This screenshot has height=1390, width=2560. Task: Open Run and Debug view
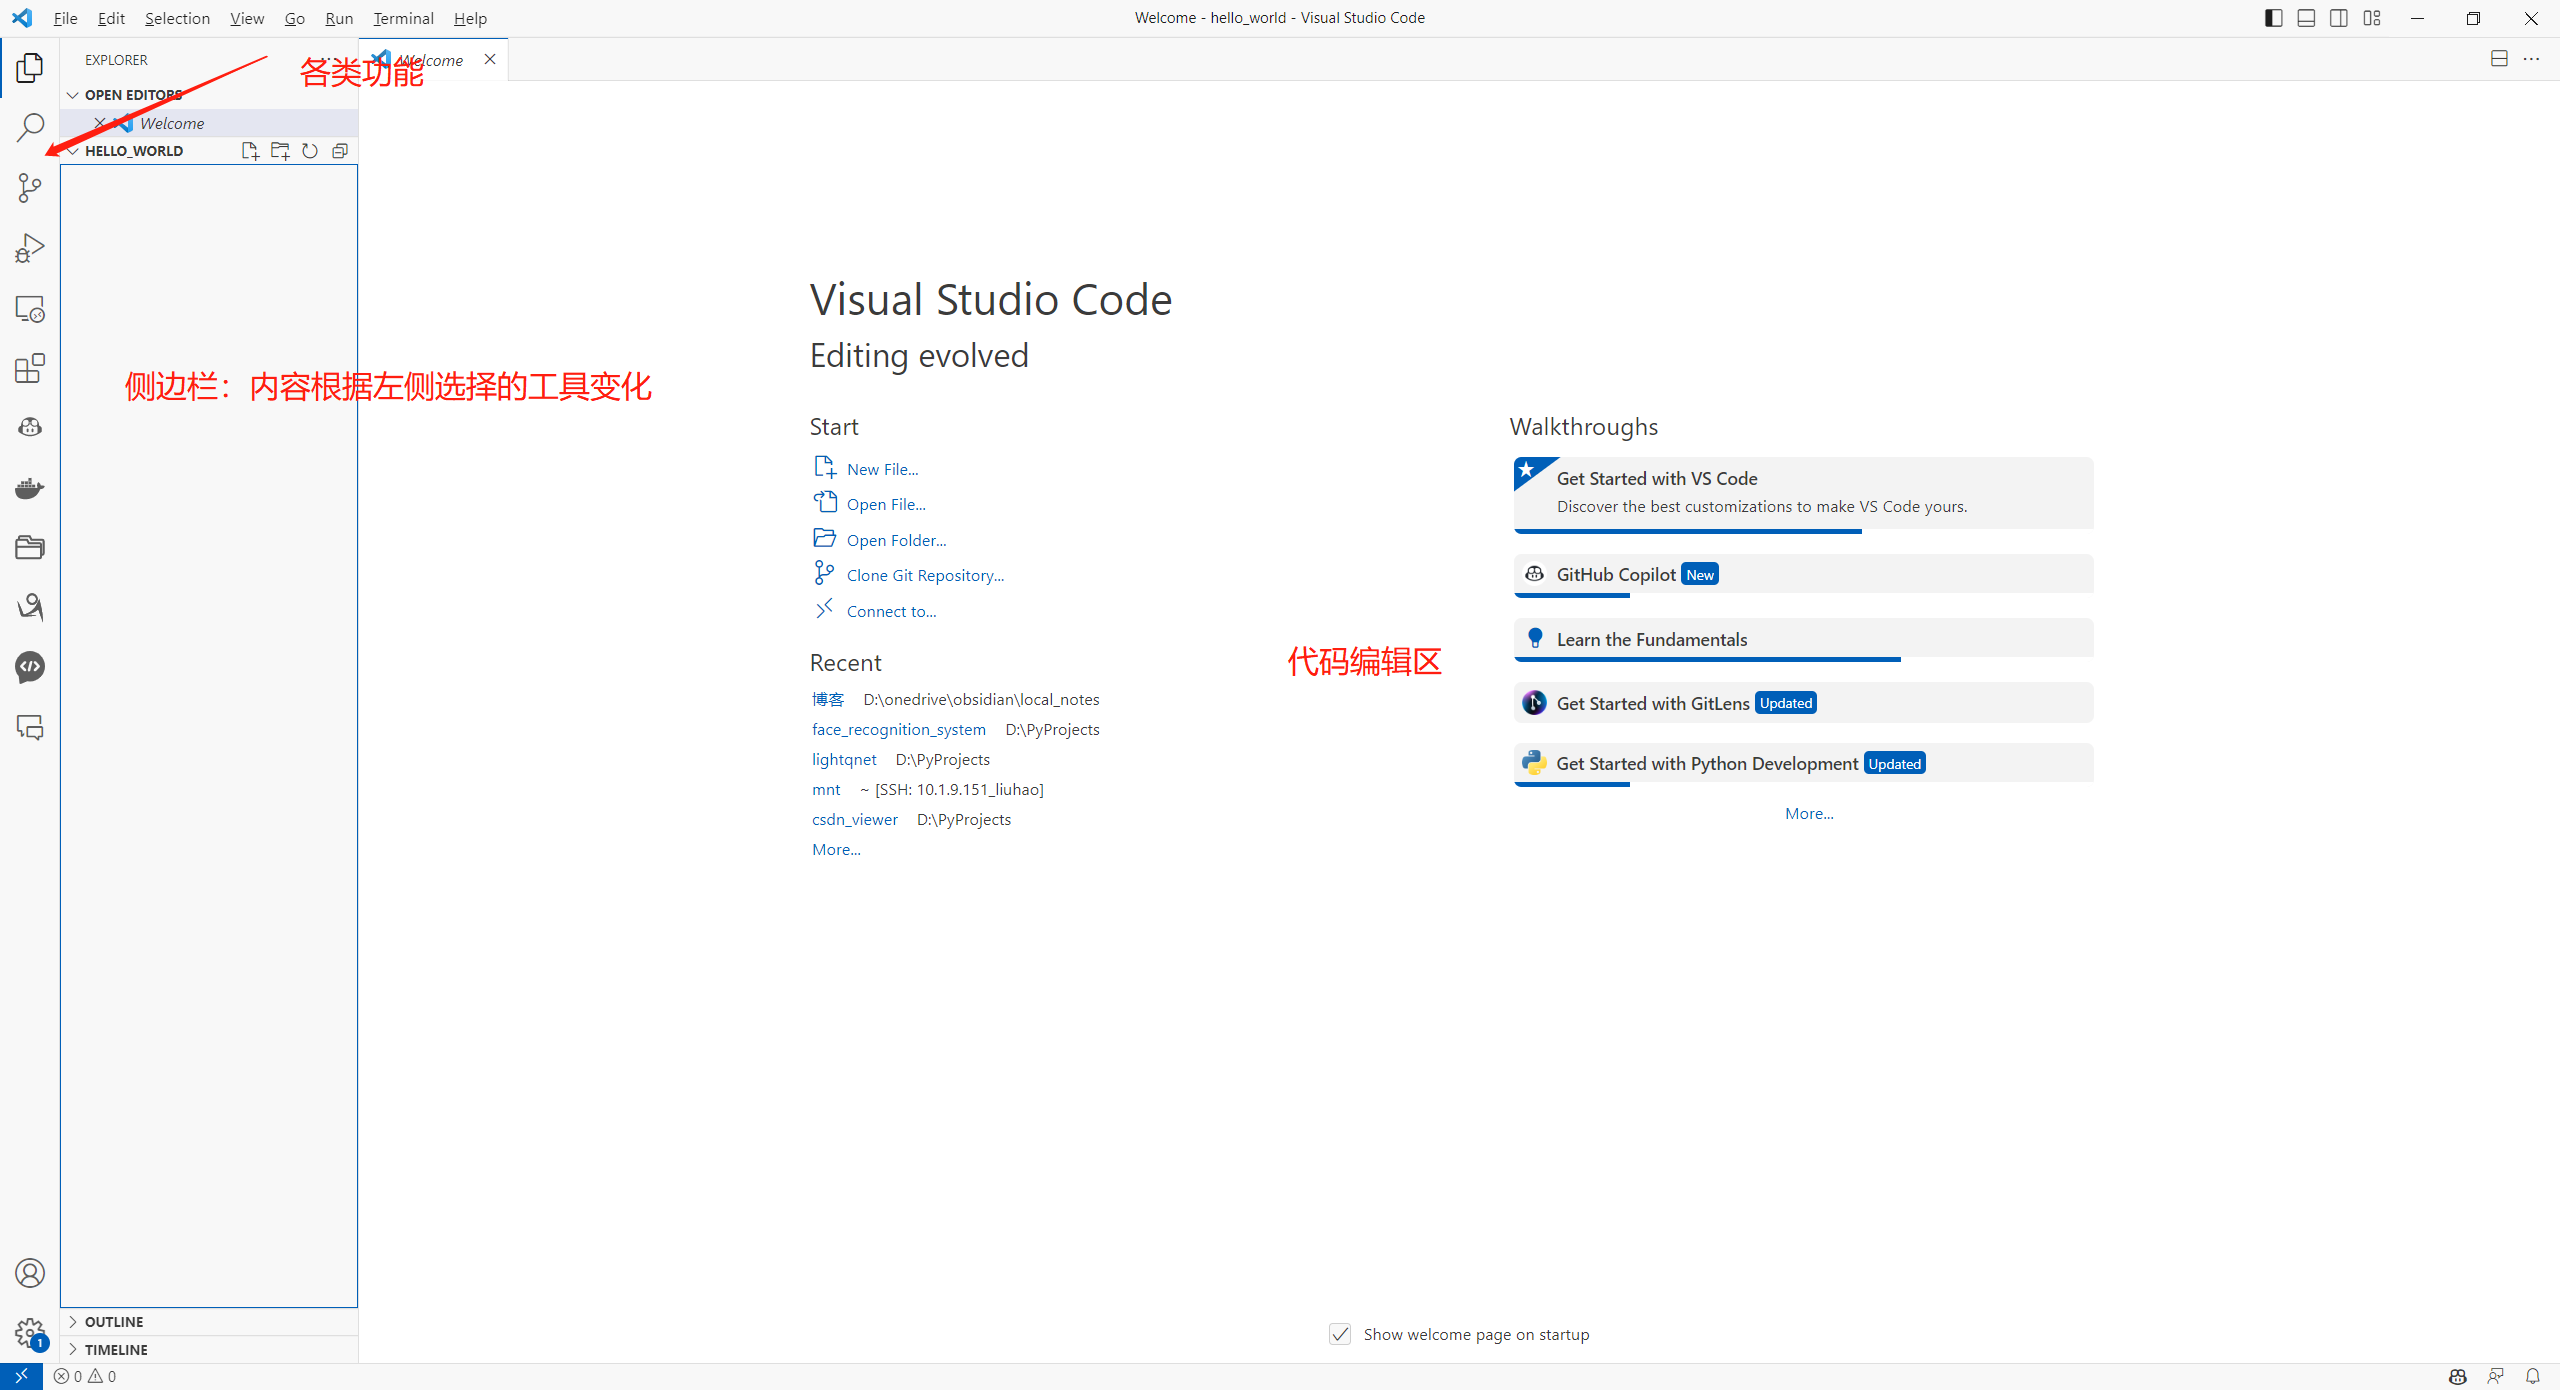coord(30,248)
